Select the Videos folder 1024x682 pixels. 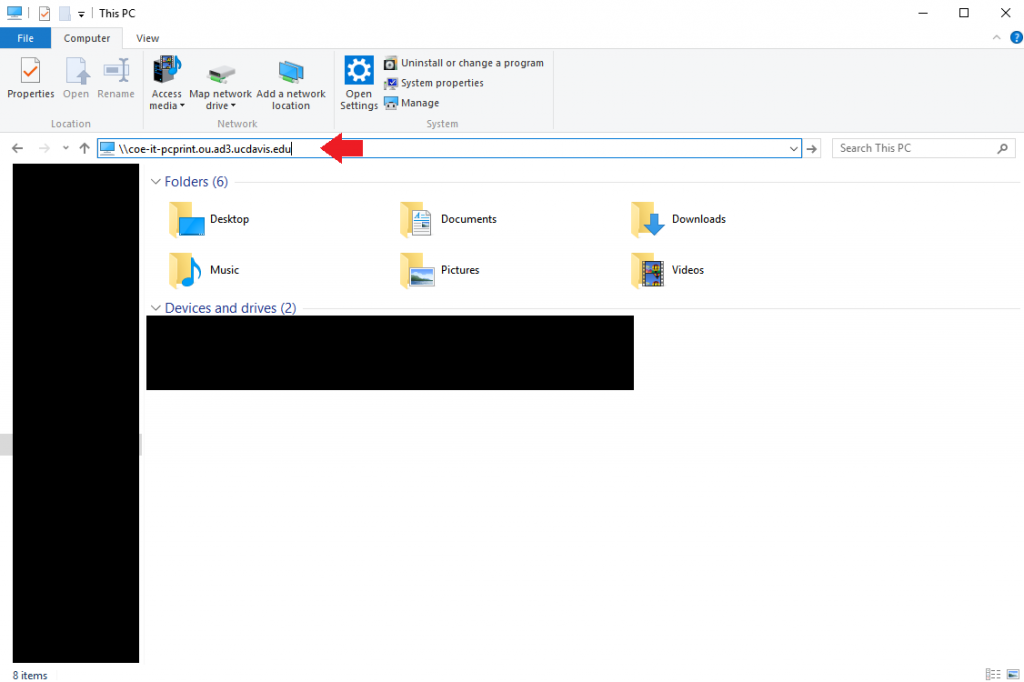coord(667,270)
